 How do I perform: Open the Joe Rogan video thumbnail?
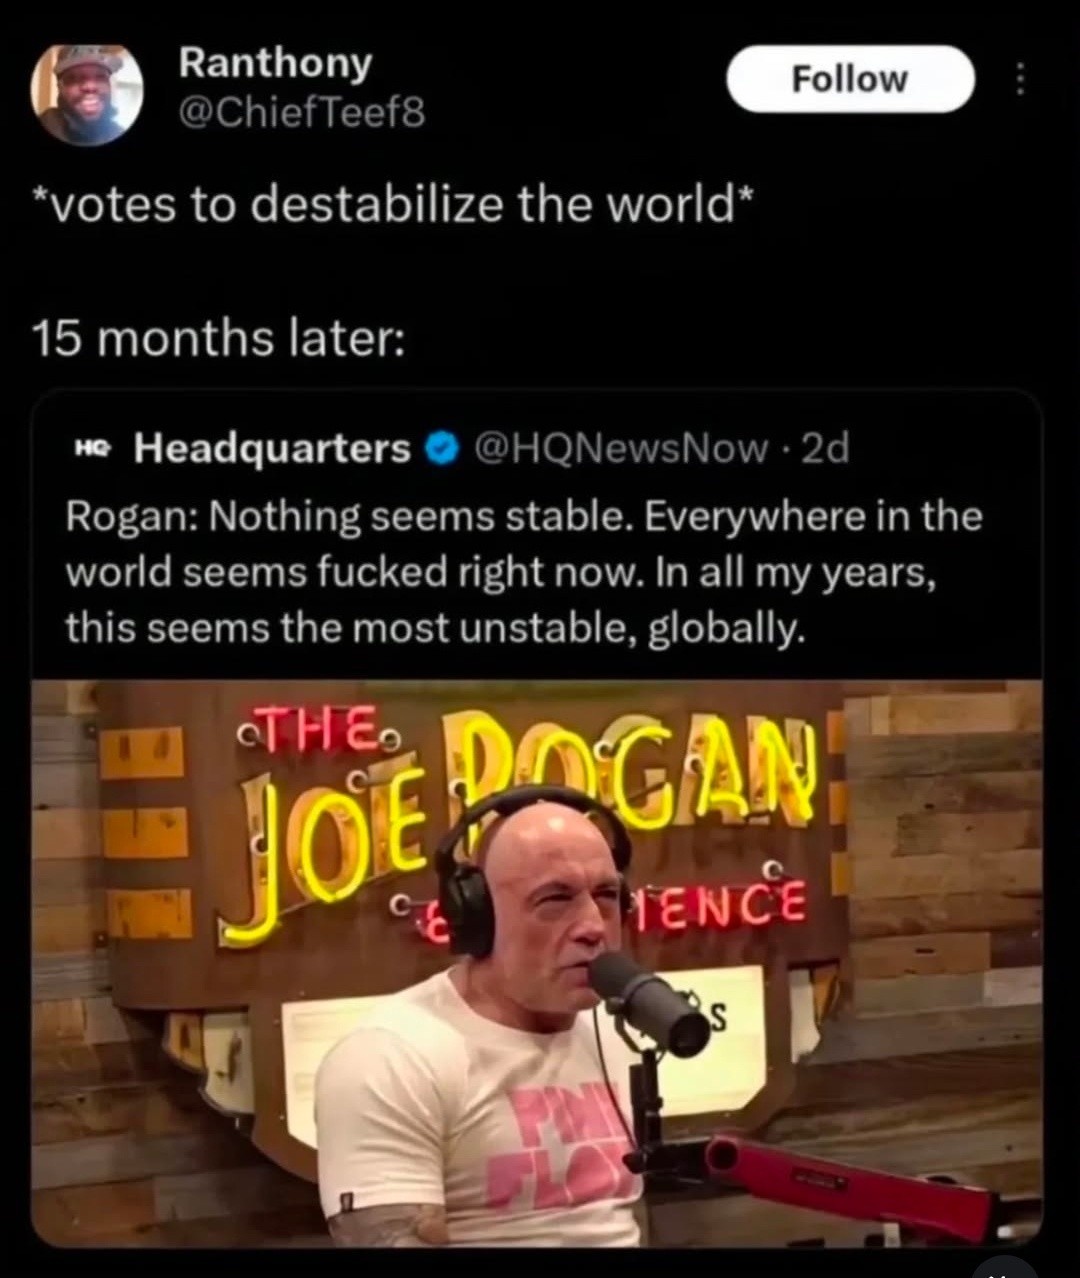point(537,964)
